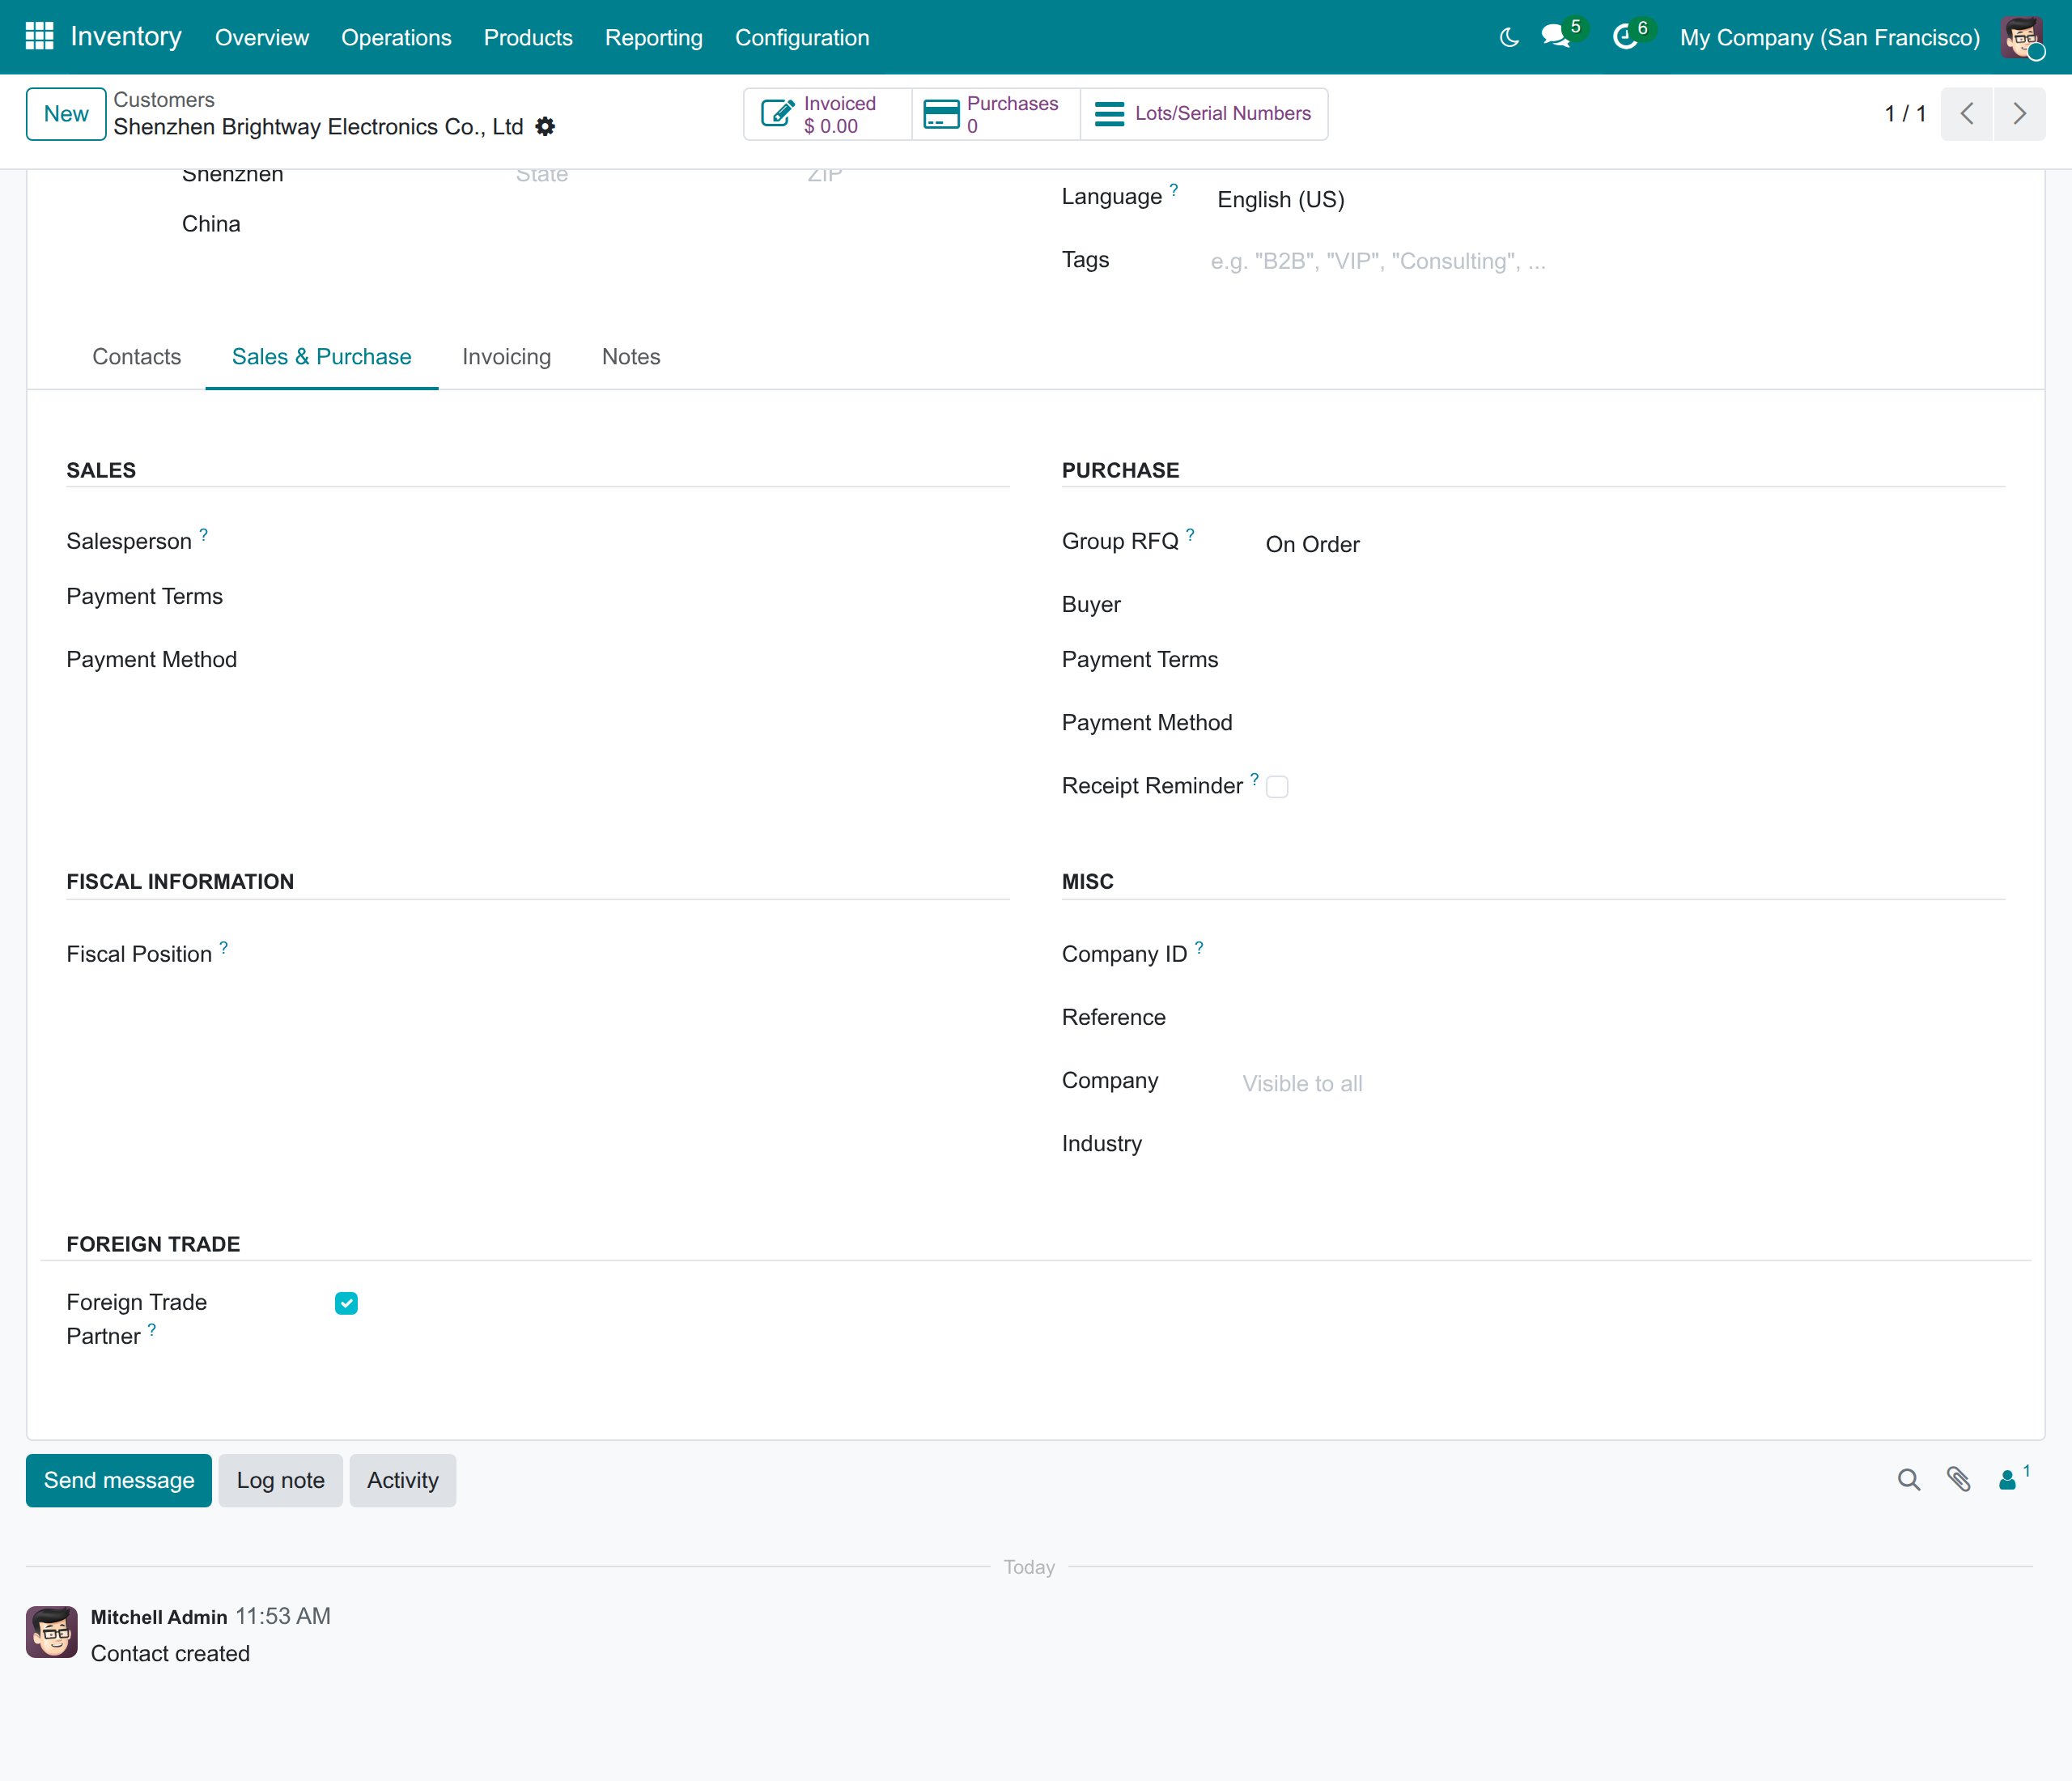This screenshot has height=1781, width=2072.
Task: Open Group RFQ help question mark
Action: tap(1190, 535)
